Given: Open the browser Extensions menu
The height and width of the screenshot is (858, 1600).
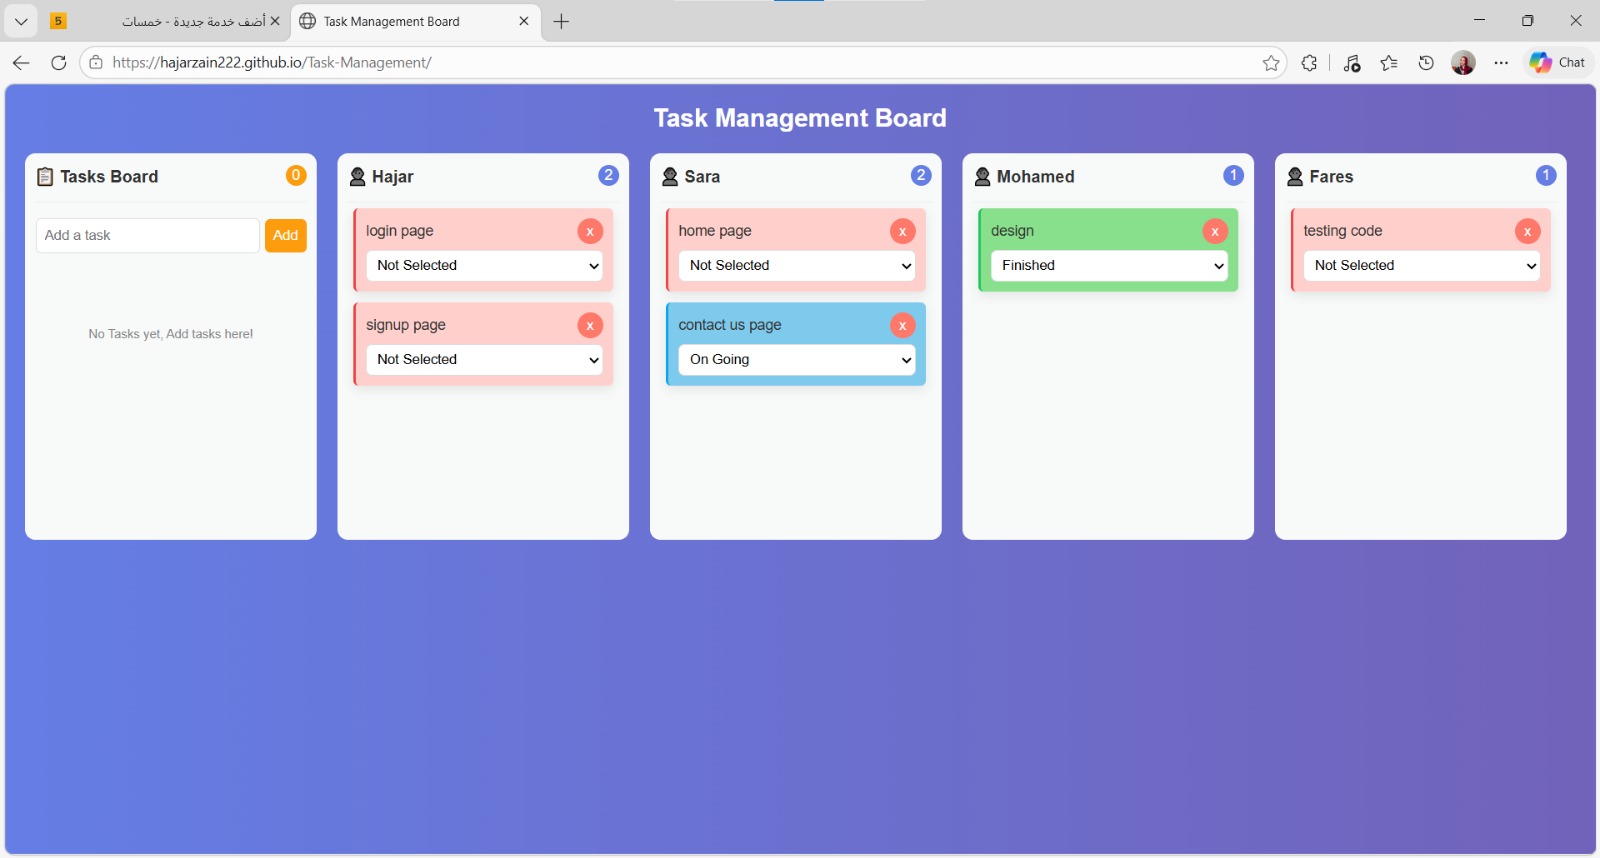Looking at the screenshot, I should pyautogui.click(x=1309, y=63).
